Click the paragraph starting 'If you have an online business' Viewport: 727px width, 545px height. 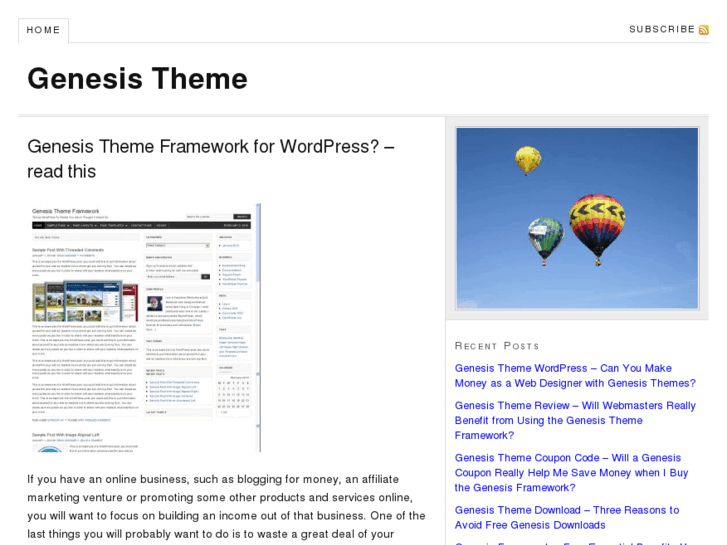coord(226,507)
